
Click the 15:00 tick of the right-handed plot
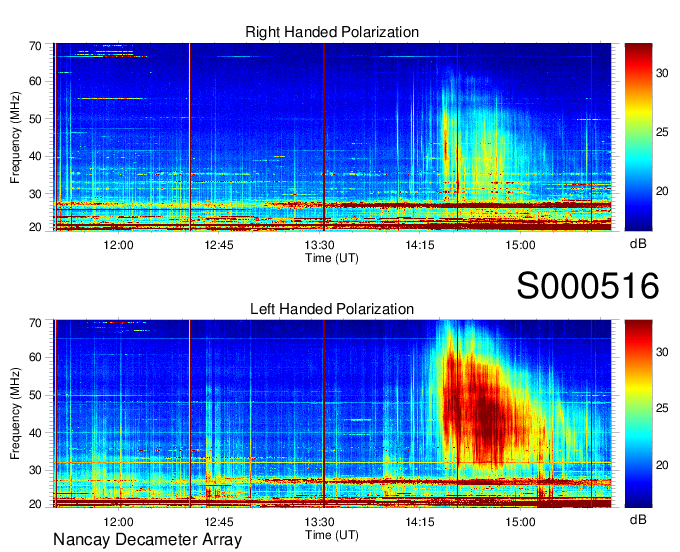coord(520,245)
